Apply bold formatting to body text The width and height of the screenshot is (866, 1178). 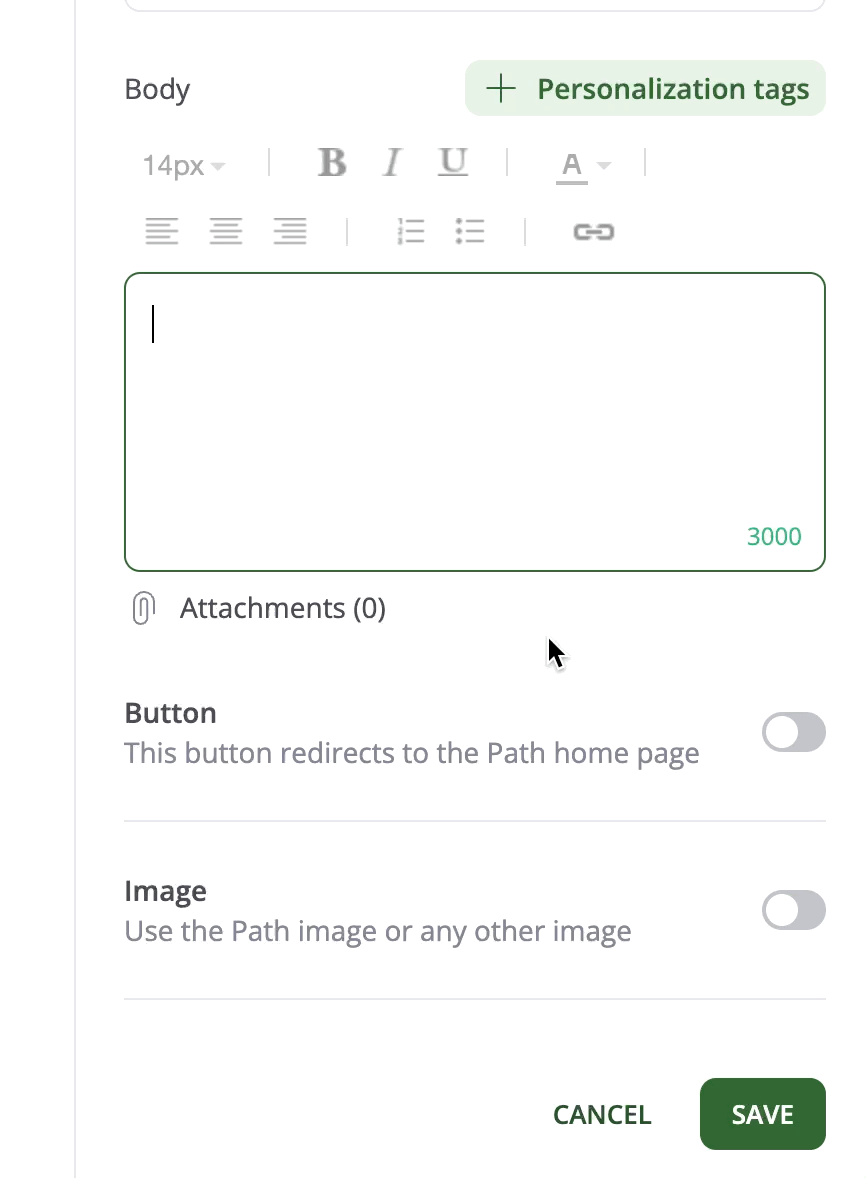[x=332, y=163]
